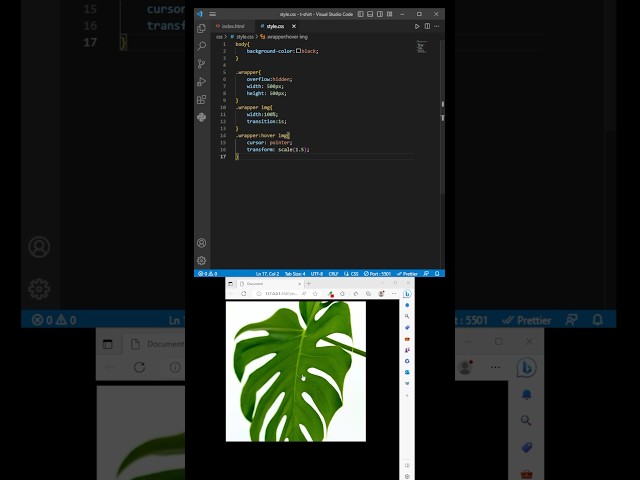Open the Search view in VS Code activity bar
This screenshot has height=480, width=640.
click(201, 46)
